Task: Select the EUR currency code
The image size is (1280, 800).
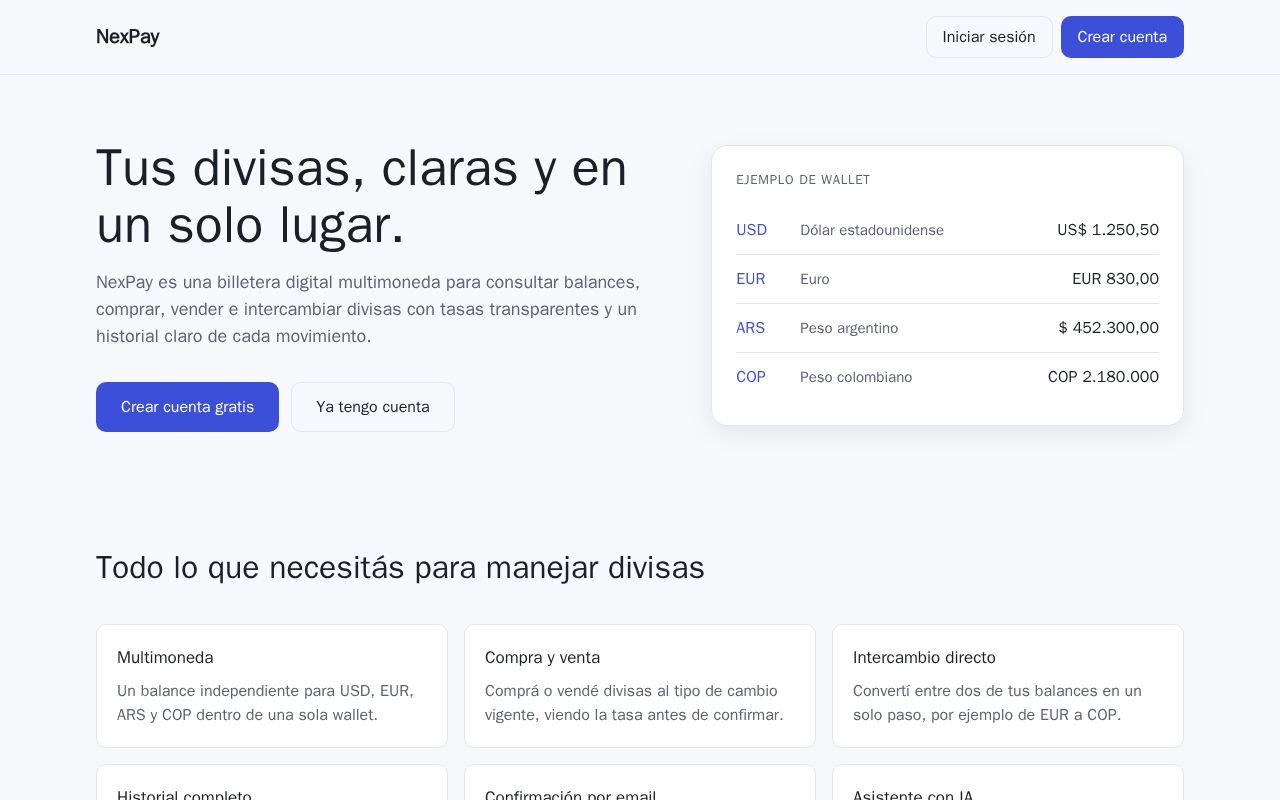Action: 751,279
